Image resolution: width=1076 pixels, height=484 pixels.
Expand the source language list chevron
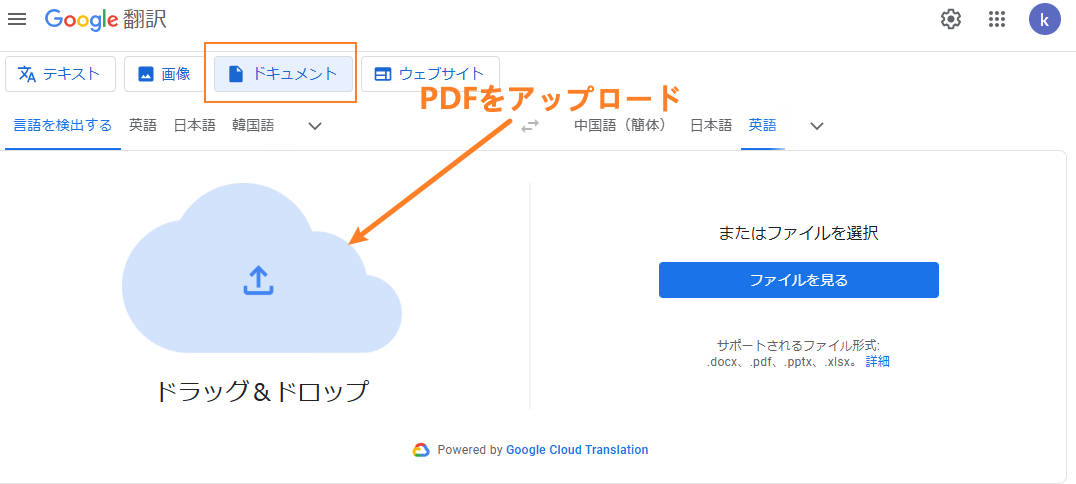tap(315, 126)
